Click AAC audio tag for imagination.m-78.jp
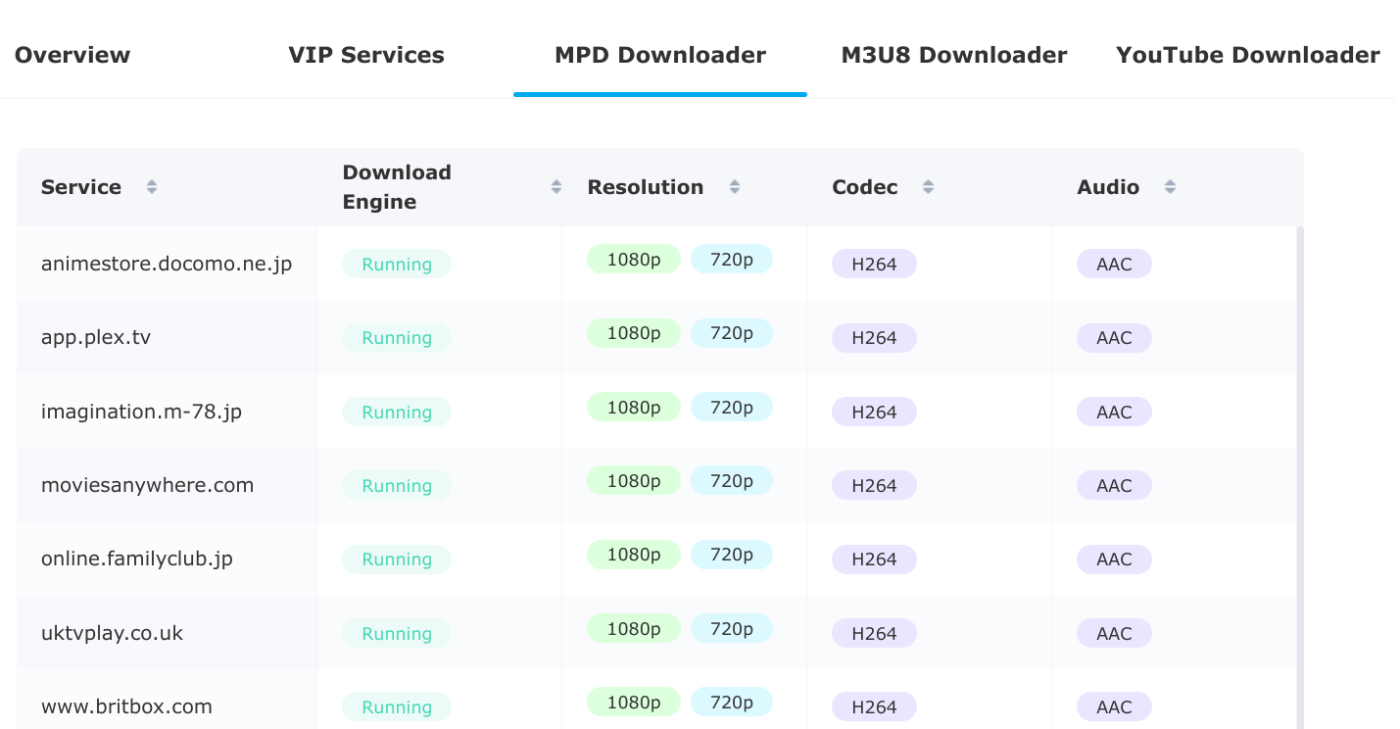This screenshot has height=729, width=1400. [1114, 412]
